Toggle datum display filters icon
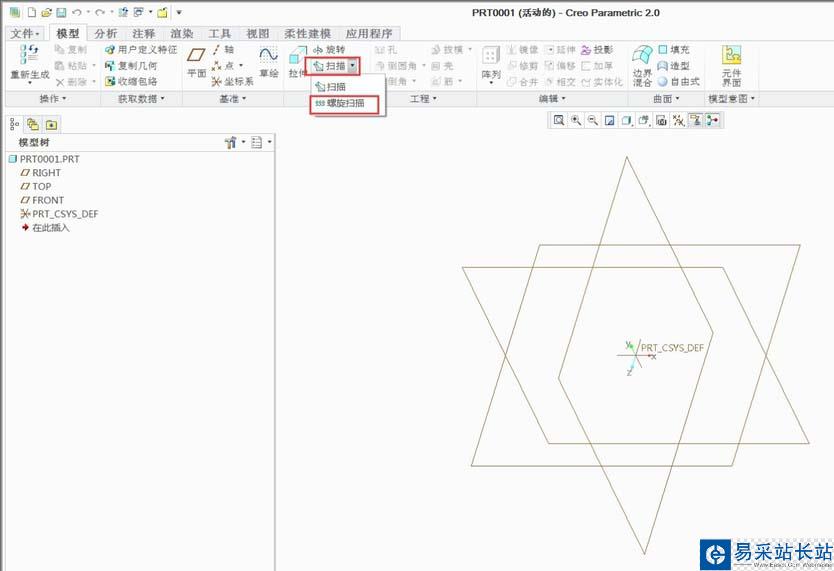This screenshot has height=571, width=834. [x=678, y=120]
